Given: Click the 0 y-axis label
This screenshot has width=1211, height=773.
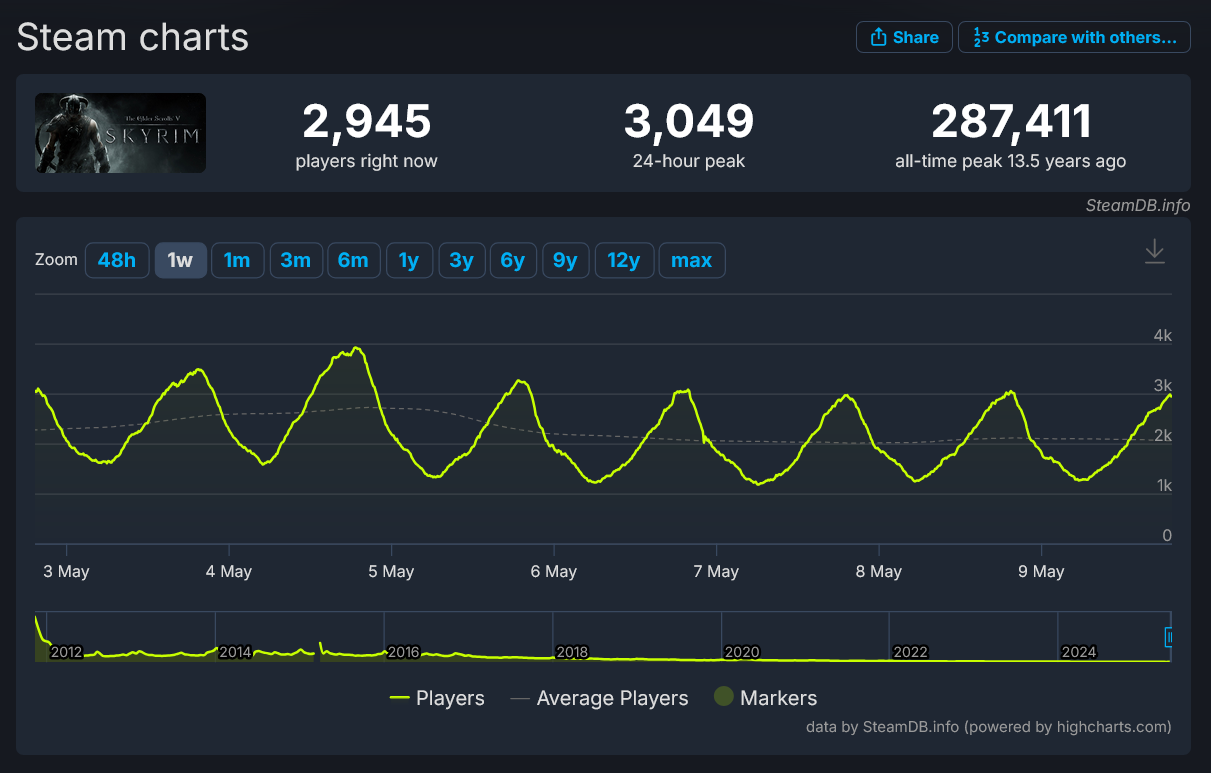Looking at the screenshot, I should point(1166,535).
